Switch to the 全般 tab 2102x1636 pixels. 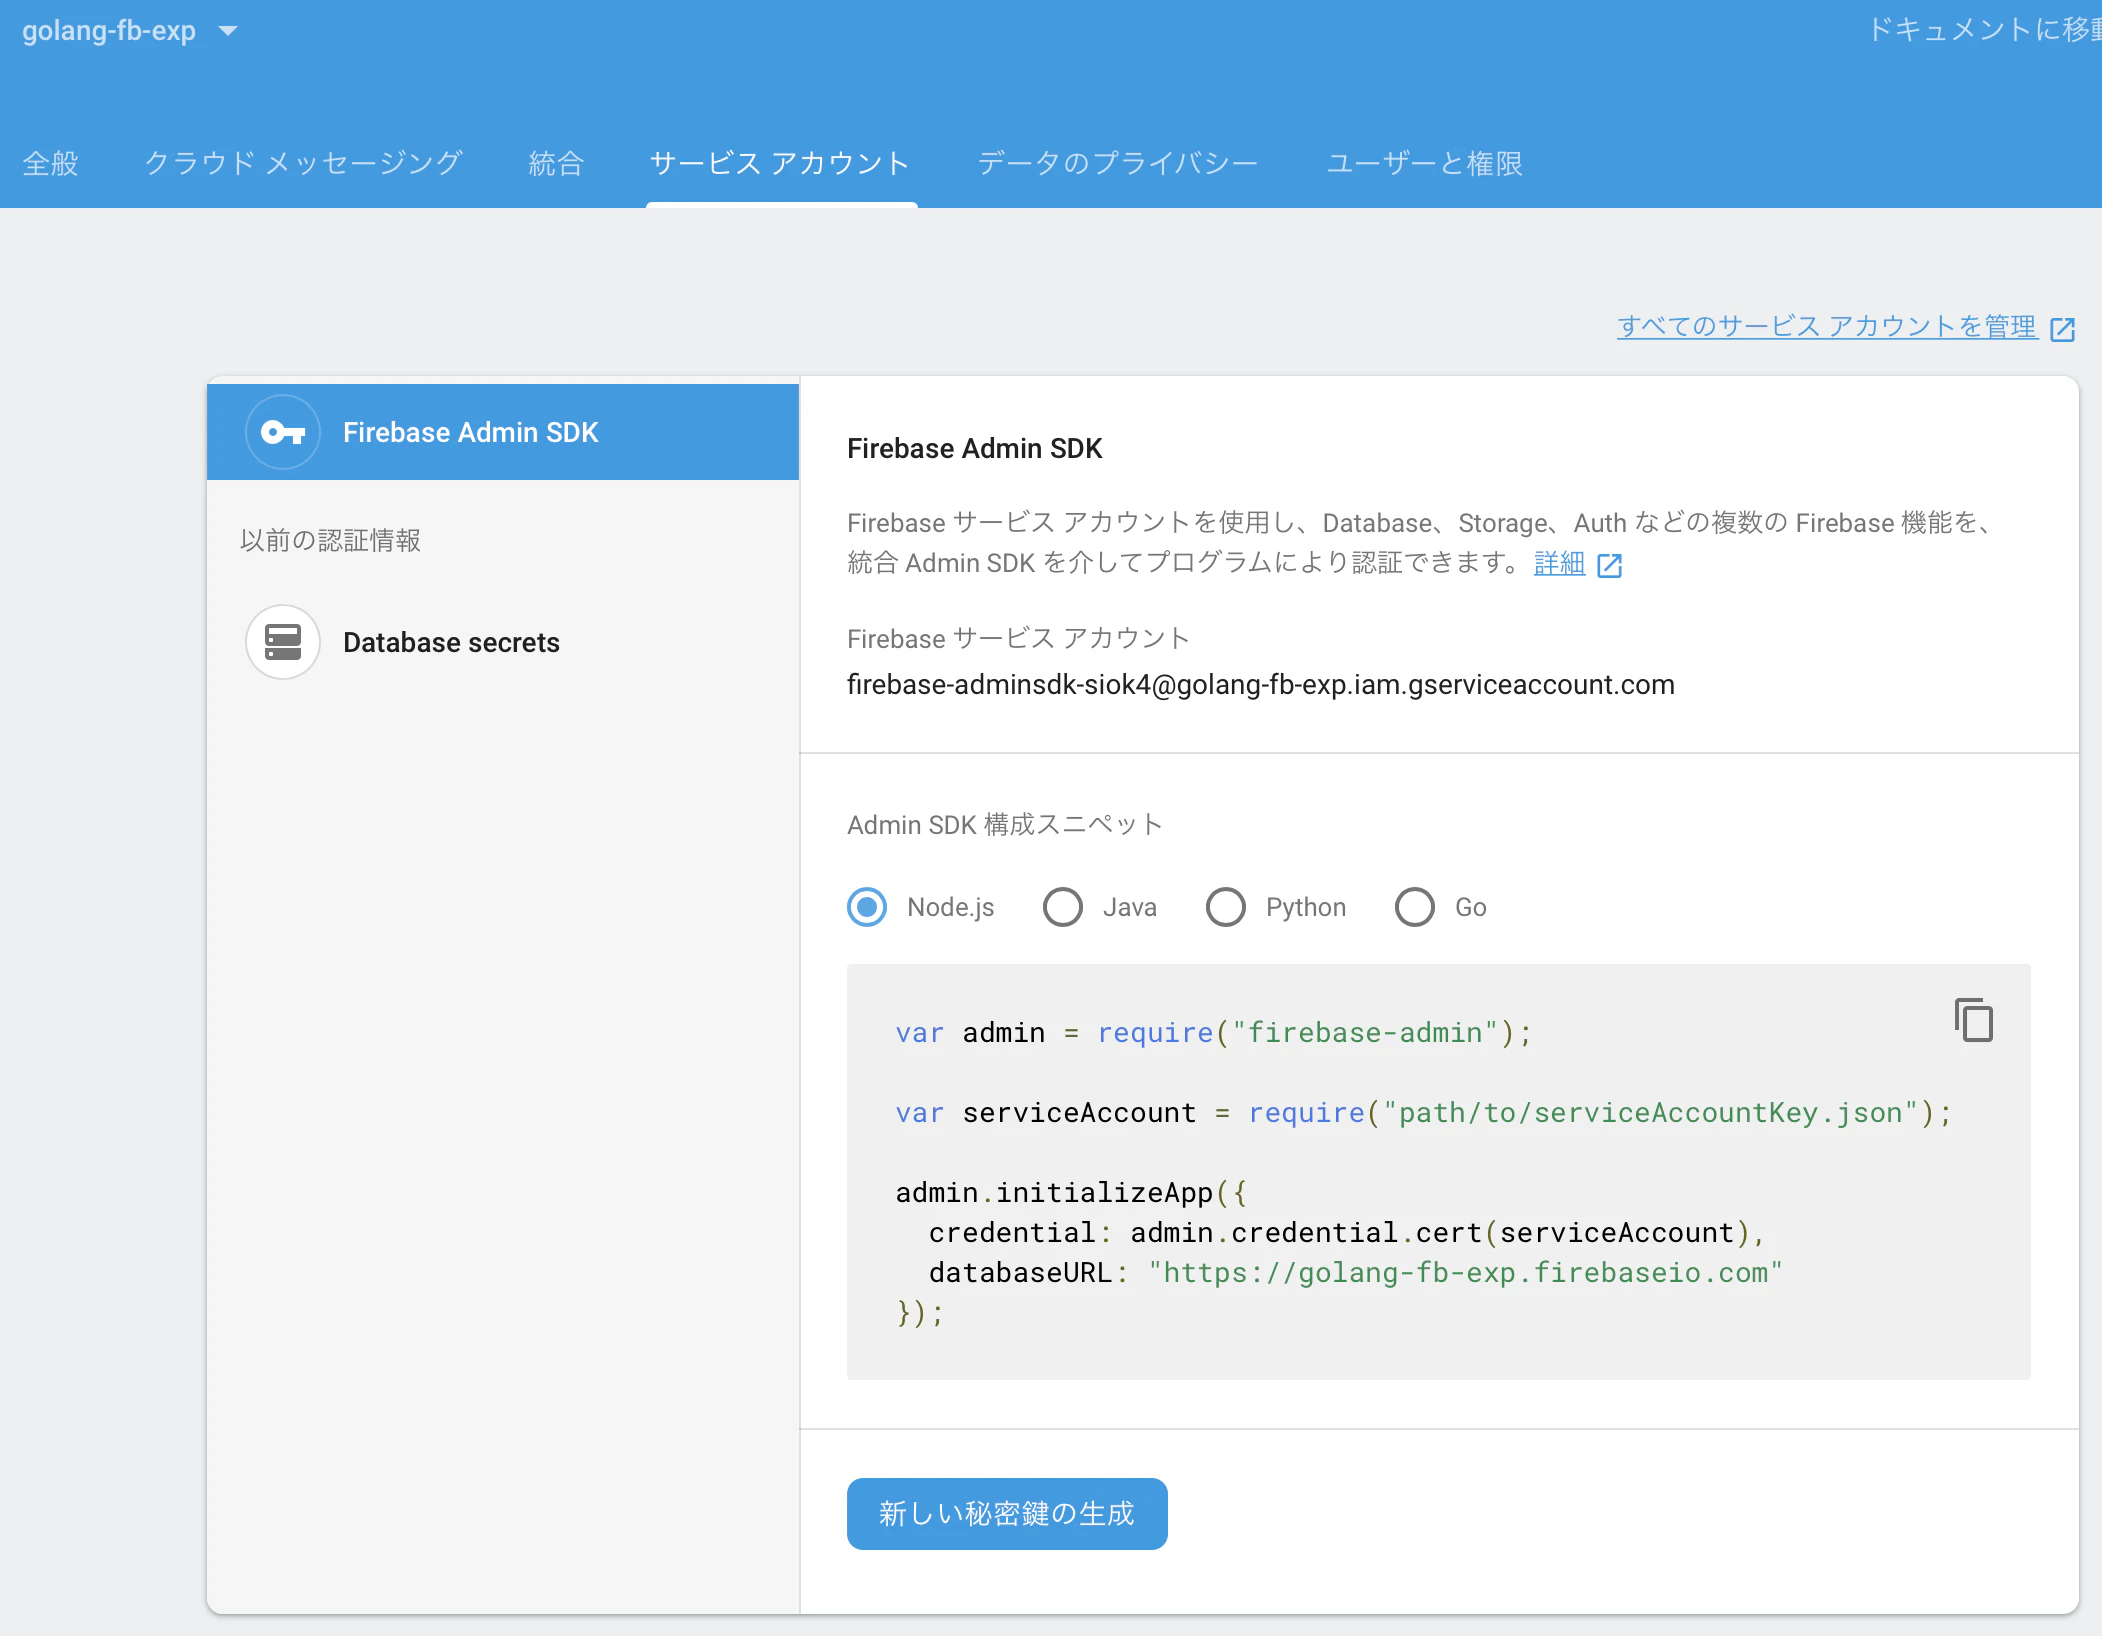click(x=50, y=163)
